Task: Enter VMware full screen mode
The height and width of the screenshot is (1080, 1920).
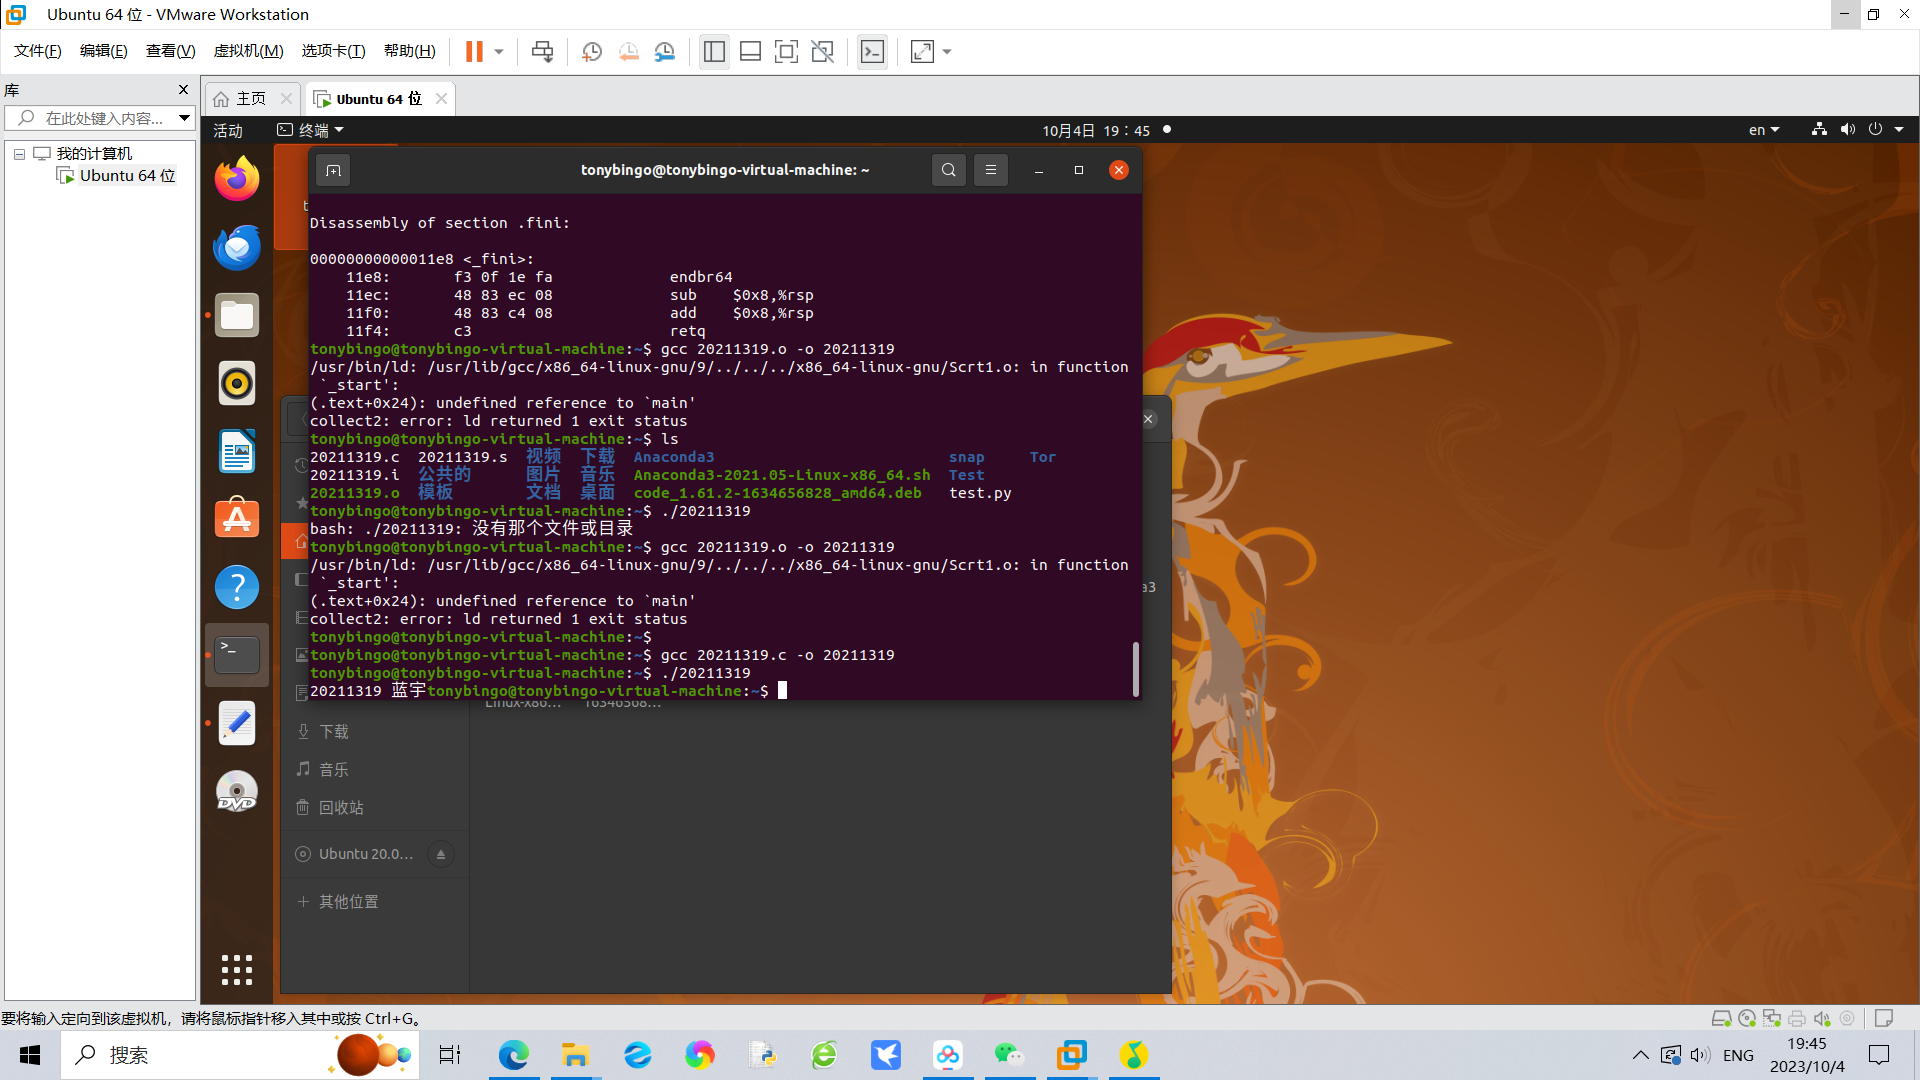Action: coord(786,52)
